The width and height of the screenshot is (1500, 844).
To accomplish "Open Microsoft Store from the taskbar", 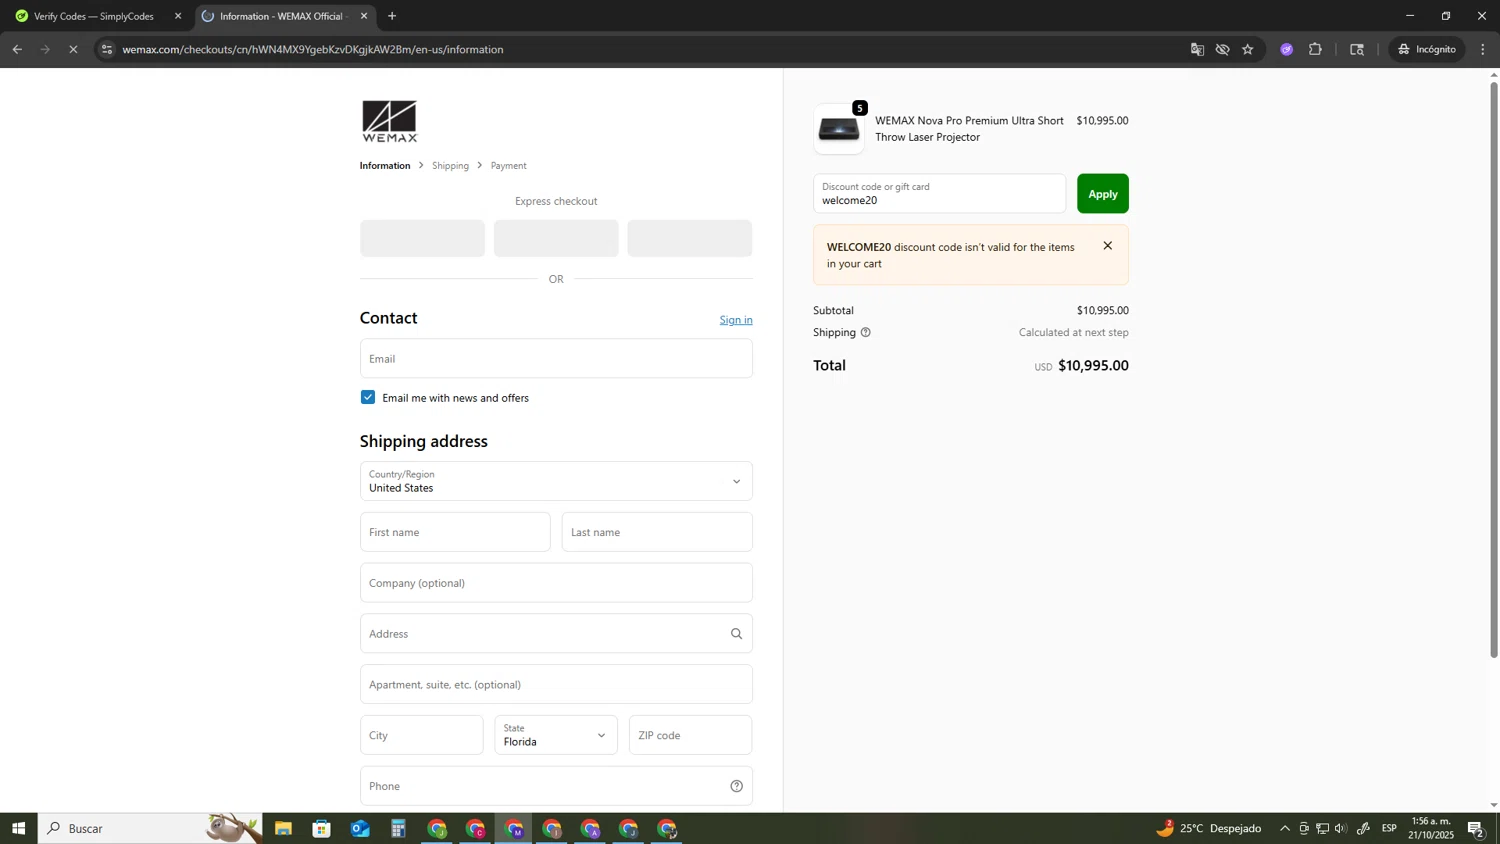I will click(321, 828).
